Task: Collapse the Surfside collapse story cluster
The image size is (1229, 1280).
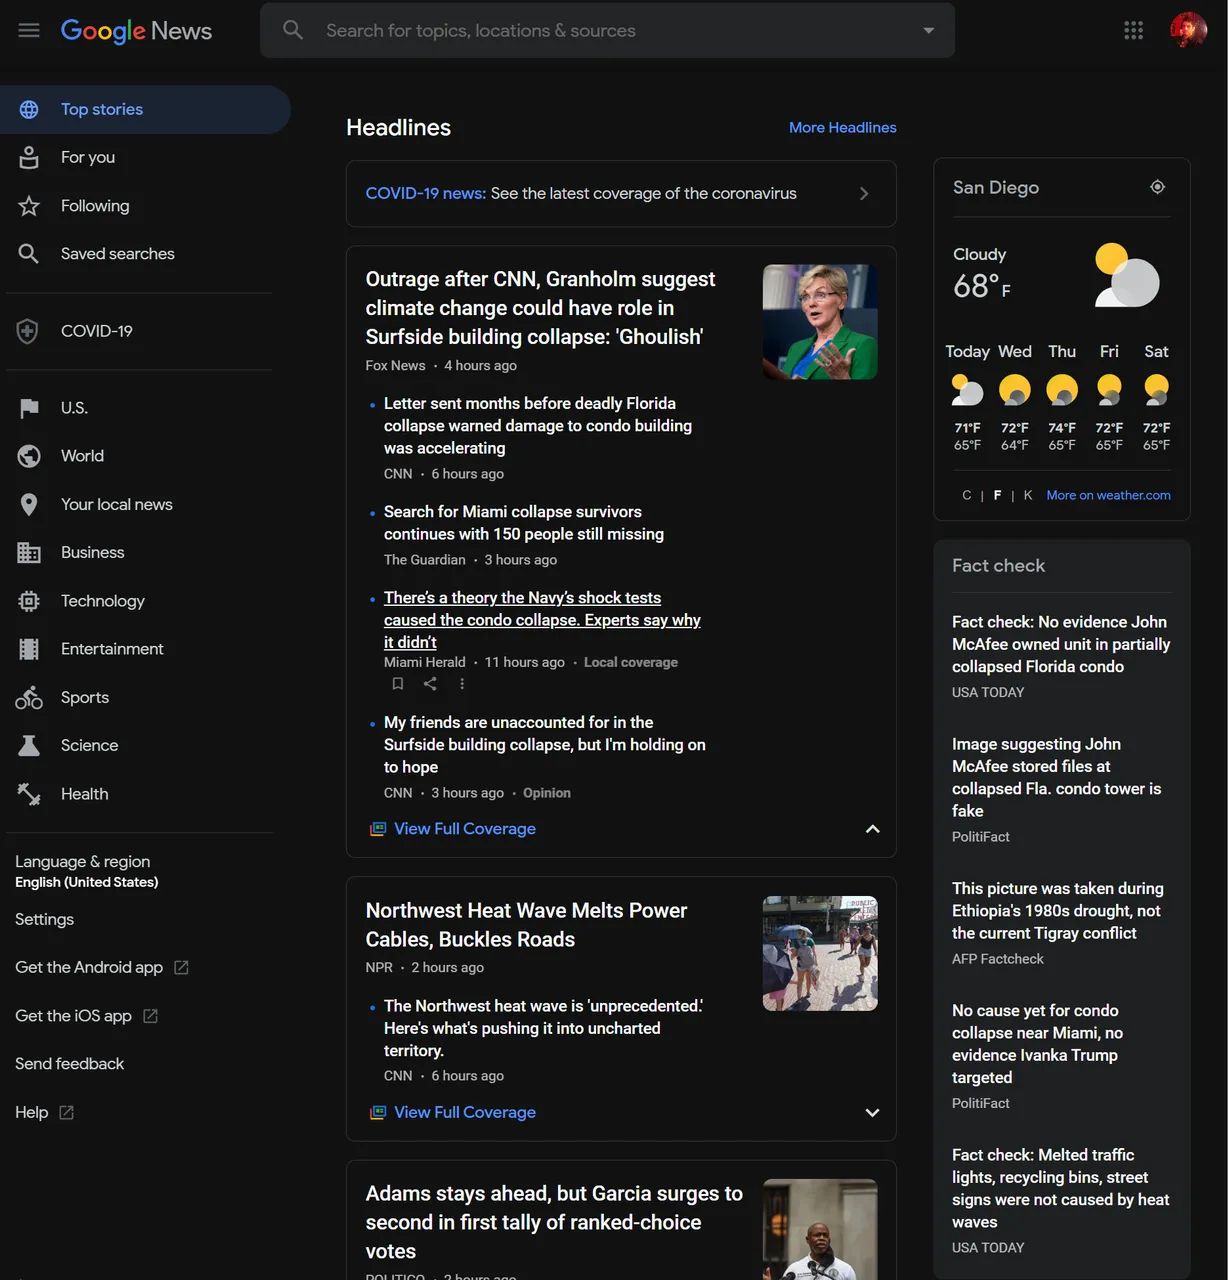Action: [872, 829]
